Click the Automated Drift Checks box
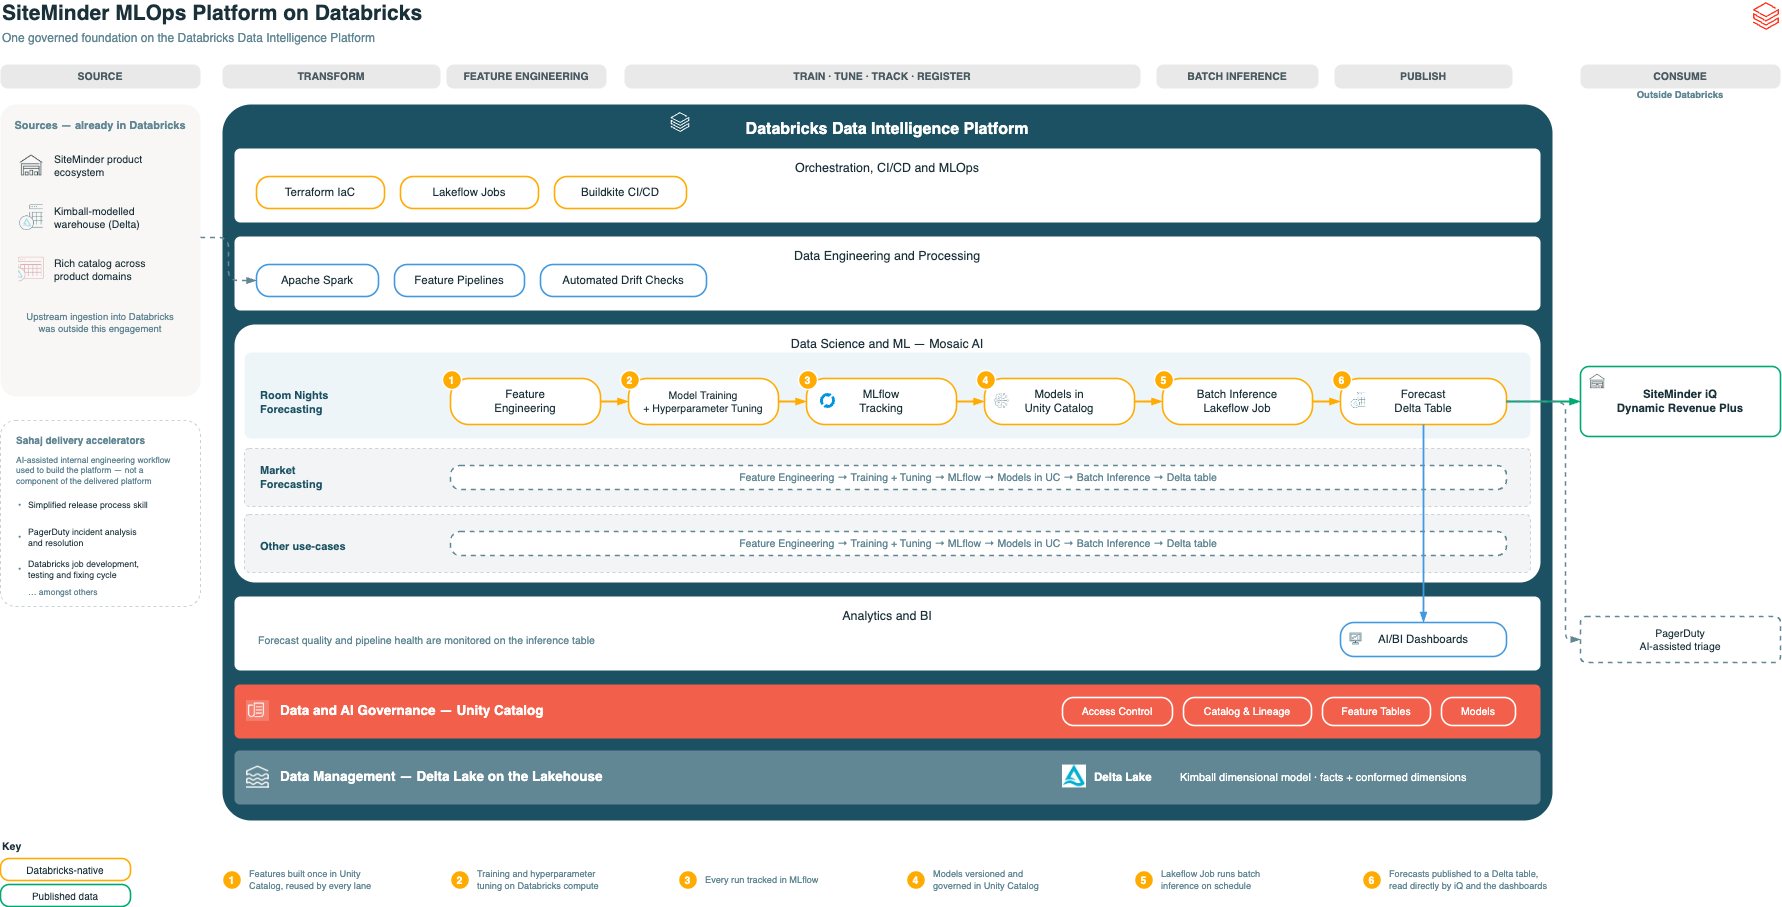 623,280
